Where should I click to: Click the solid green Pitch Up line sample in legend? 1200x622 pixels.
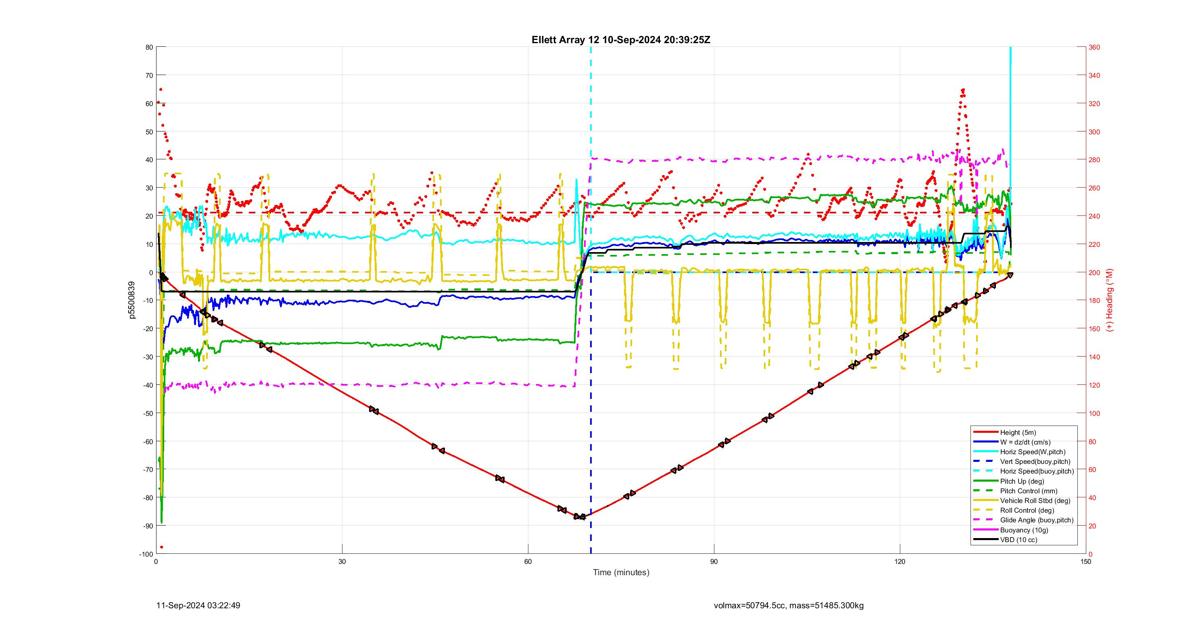[986, 481]
